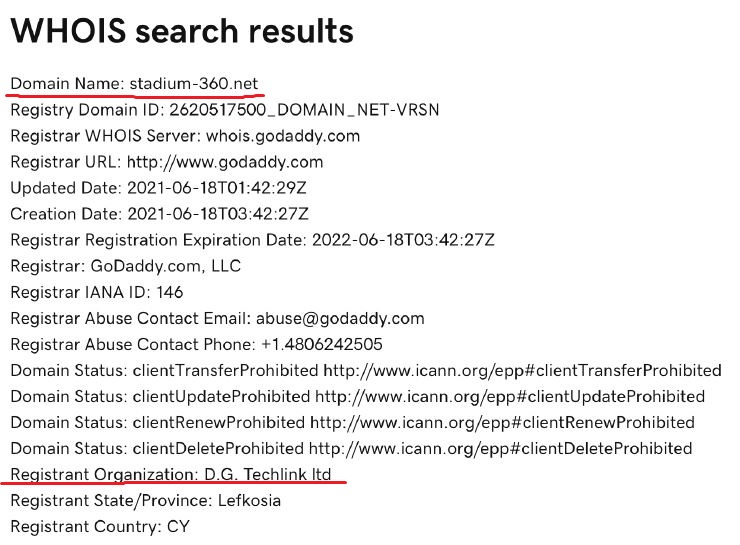This screenshot has width=740, height=545.
Task: Click the Registrar IANA ID 146 text
Action: pyautogui.click(x=97, y=292)
